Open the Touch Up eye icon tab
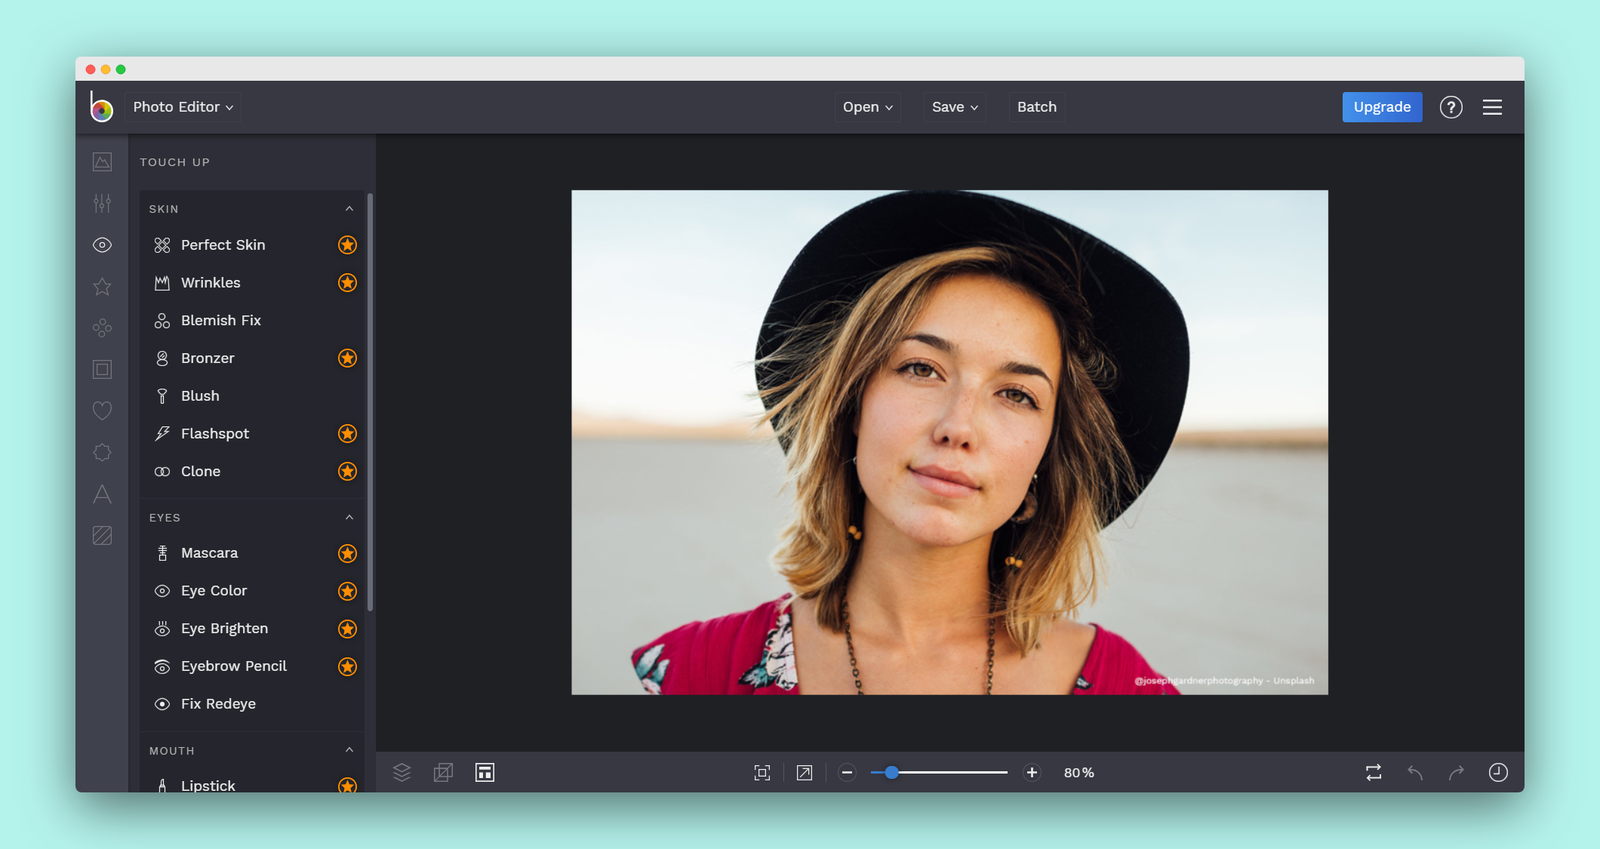This screenshot has width=1600, height=849. tap(102, 245)
